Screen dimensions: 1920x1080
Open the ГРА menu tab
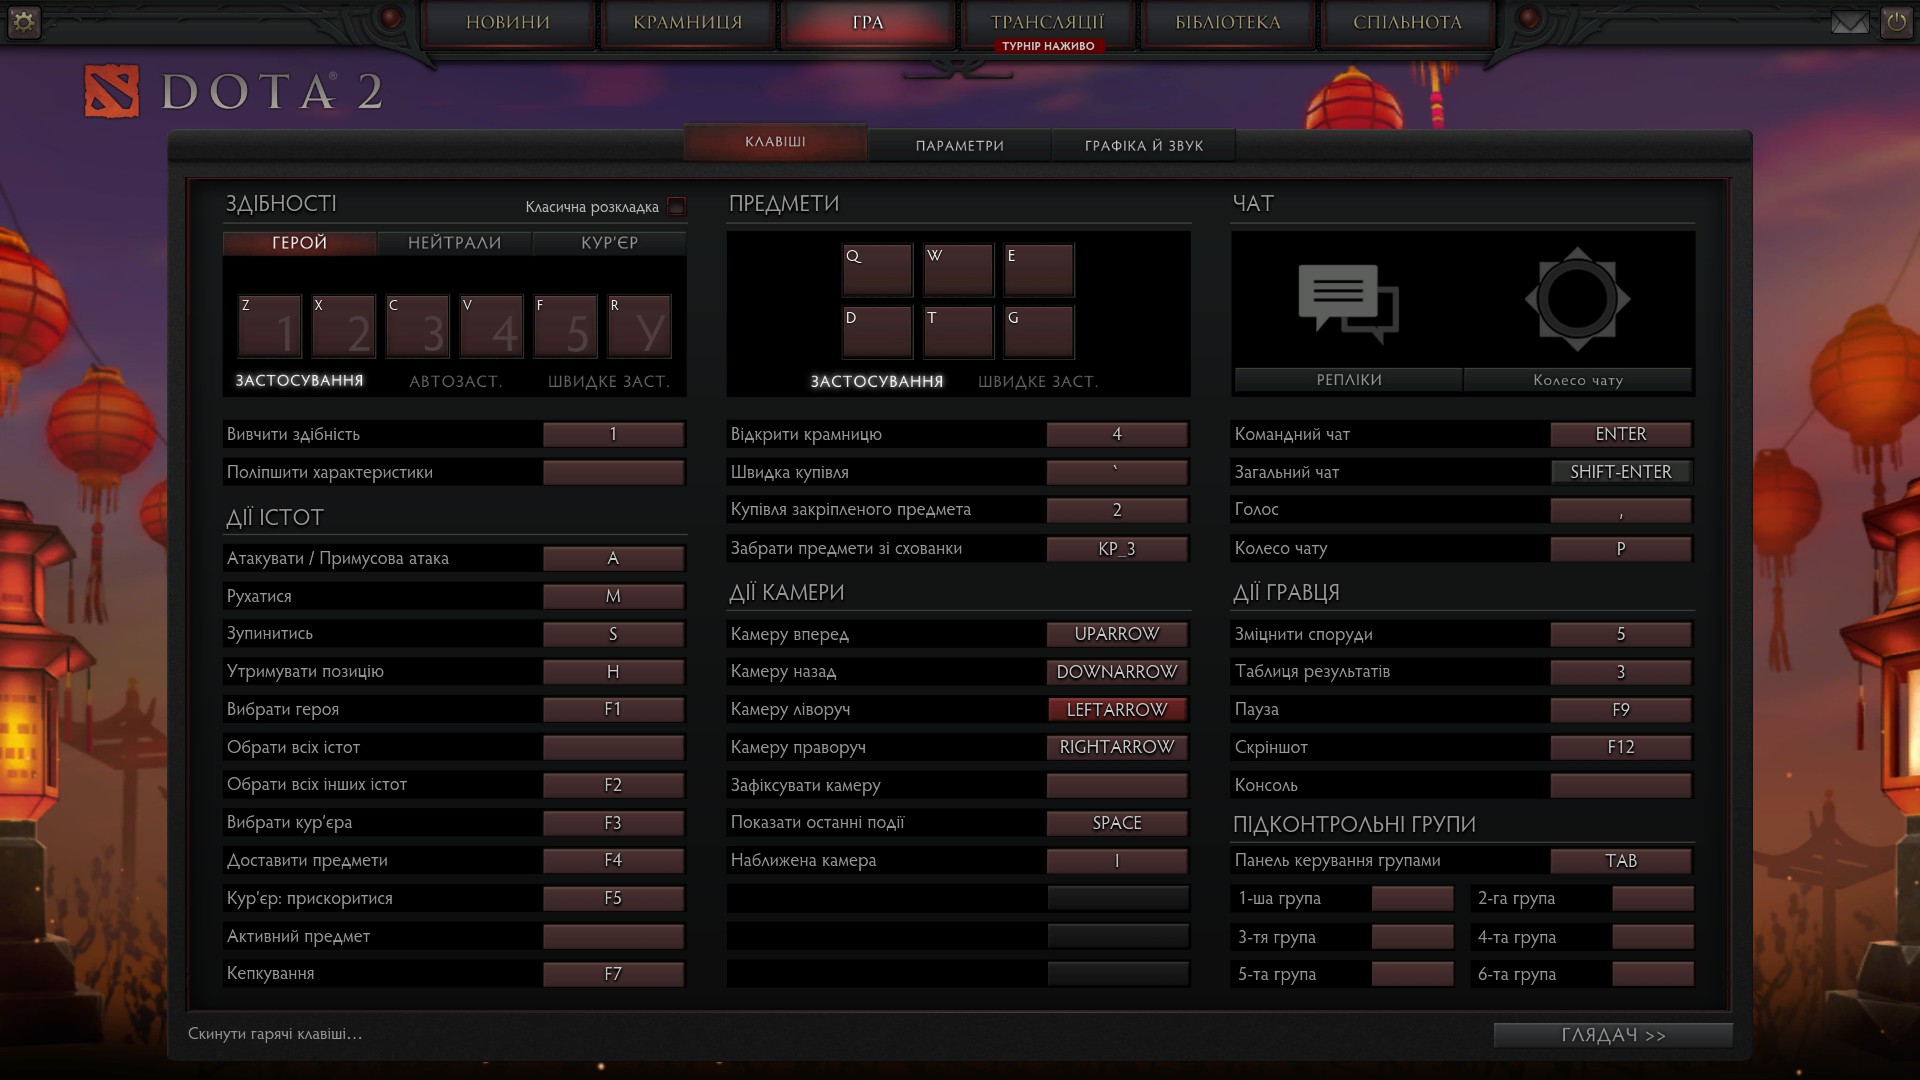[x=868, y=22]
